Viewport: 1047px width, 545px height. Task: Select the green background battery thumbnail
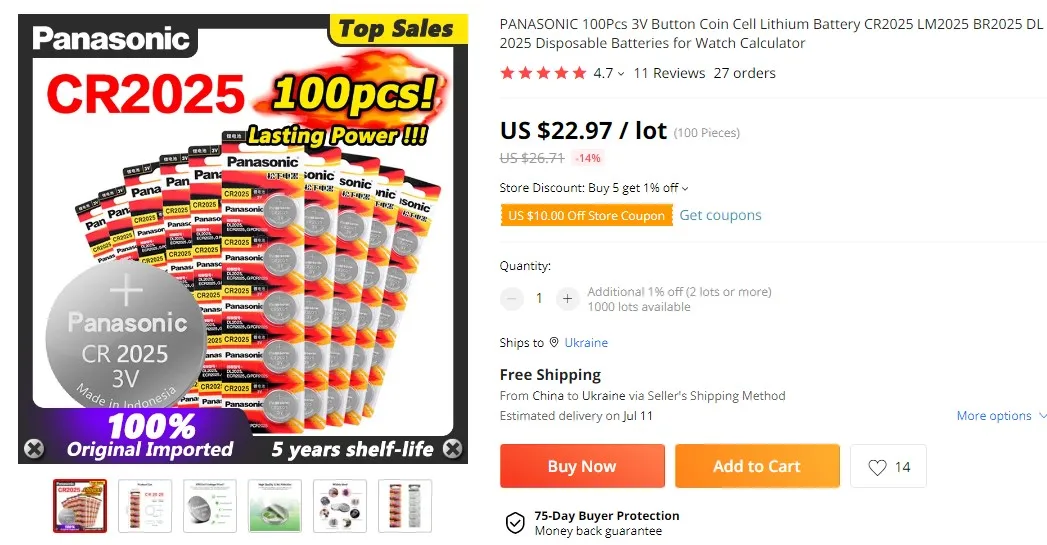275,506
